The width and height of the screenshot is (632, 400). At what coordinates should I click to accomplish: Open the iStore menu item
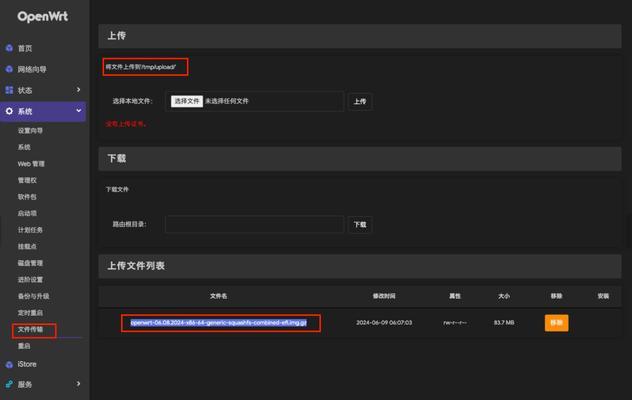[x=27, y=364]
